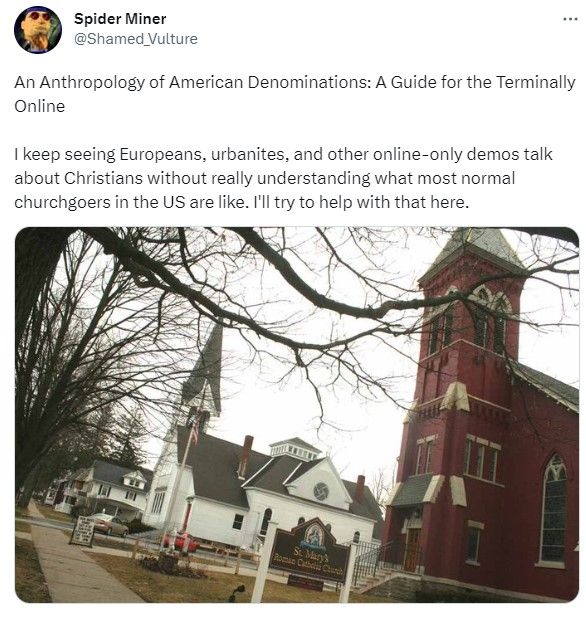
Task: Select the tweet headline about American Denominations
Action: click(x=295, y=94)
